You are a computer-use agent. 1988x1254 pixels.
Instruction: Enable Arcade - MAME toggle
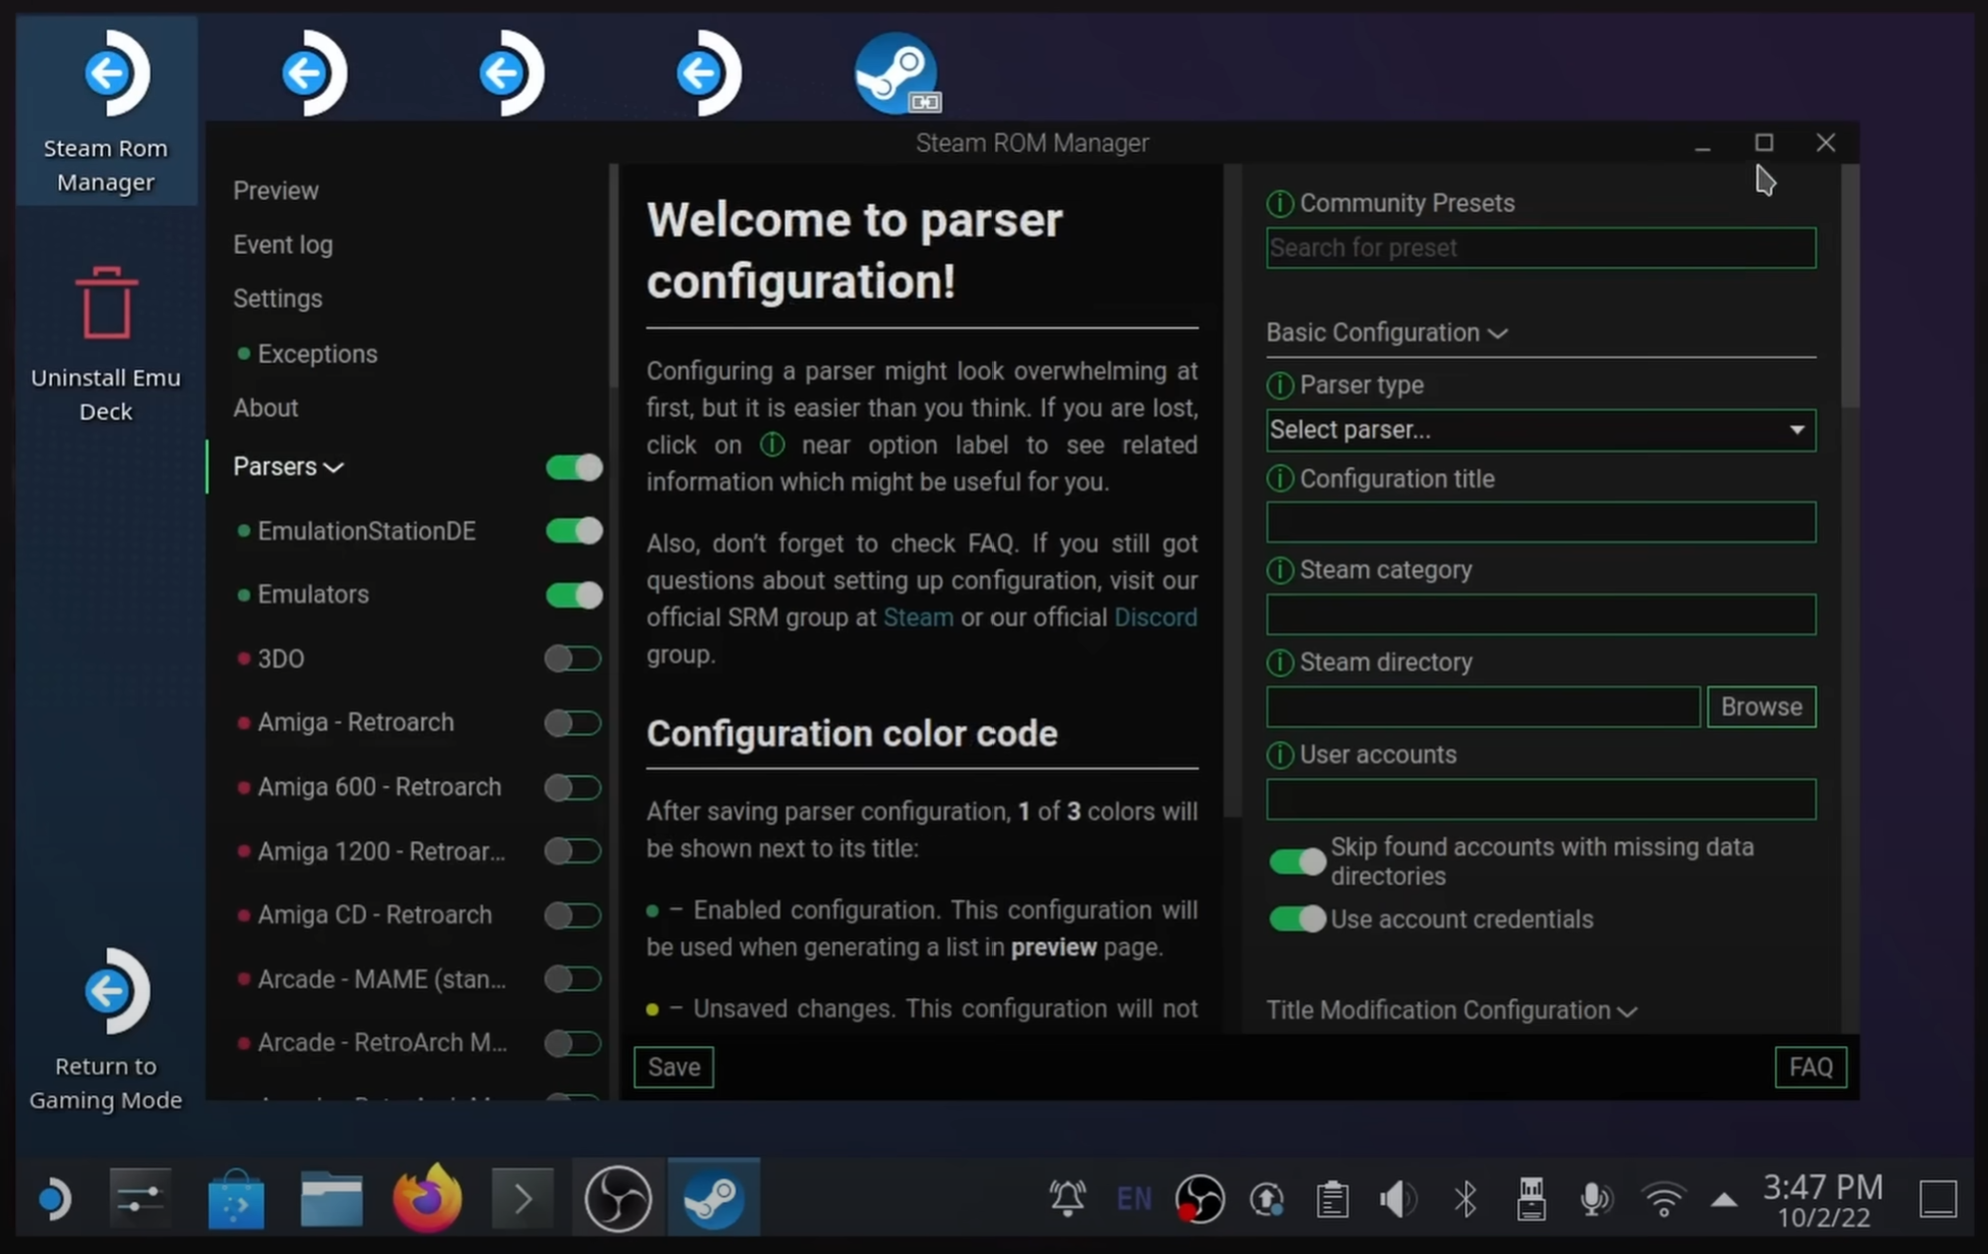click(573, 979)
